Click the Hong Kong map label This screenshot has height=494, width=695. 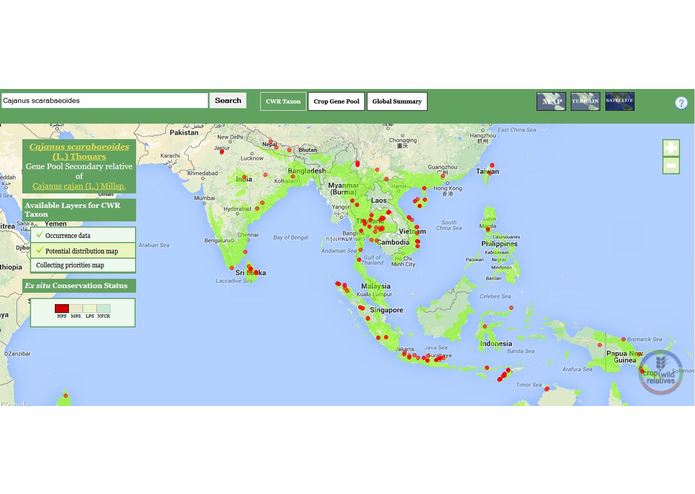click(447, 189)
